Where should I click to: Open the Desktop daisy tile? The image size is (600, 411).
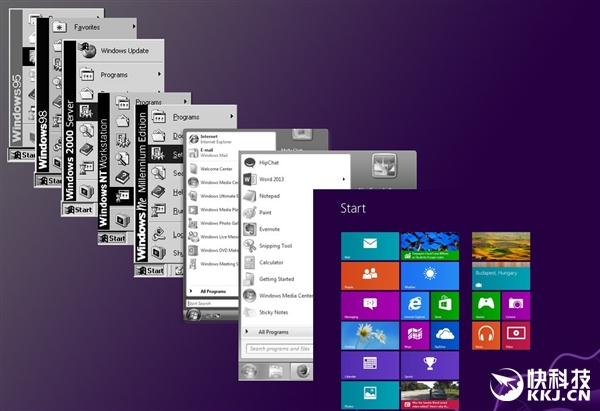(370, 336)
